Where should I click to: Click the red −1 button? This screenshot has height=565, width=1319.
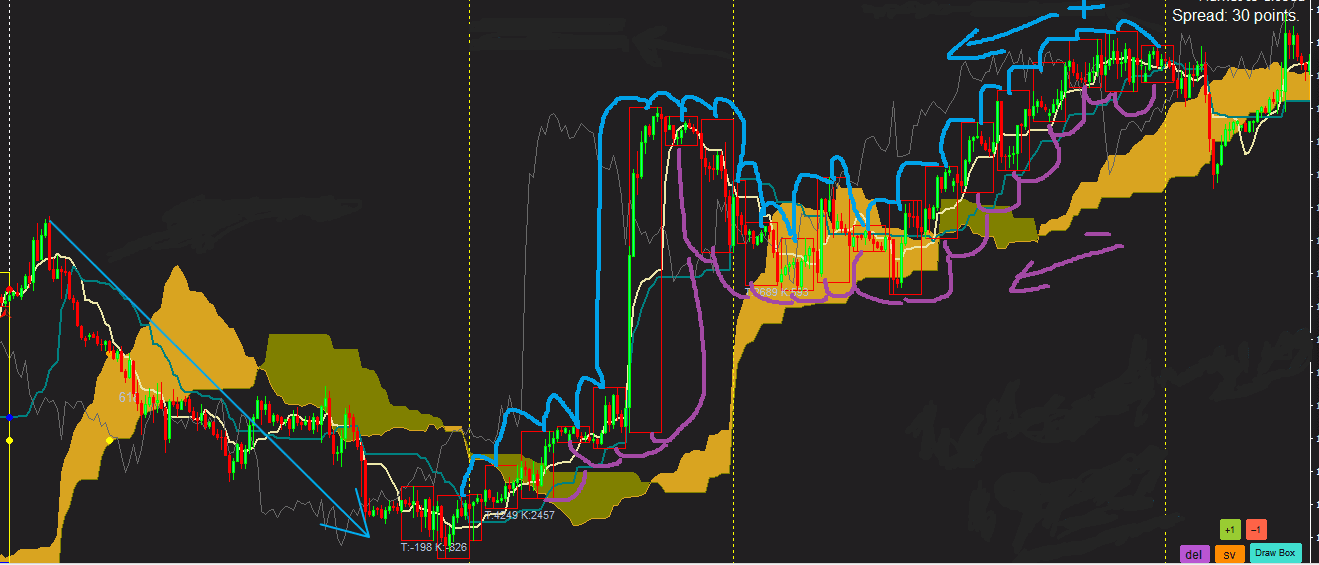point(1257,529)
